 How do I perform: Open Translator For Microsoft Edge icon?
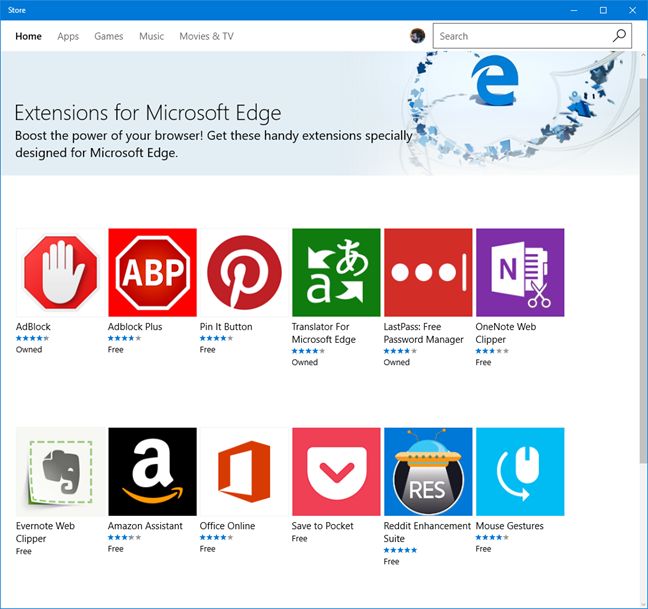point(336,272)
